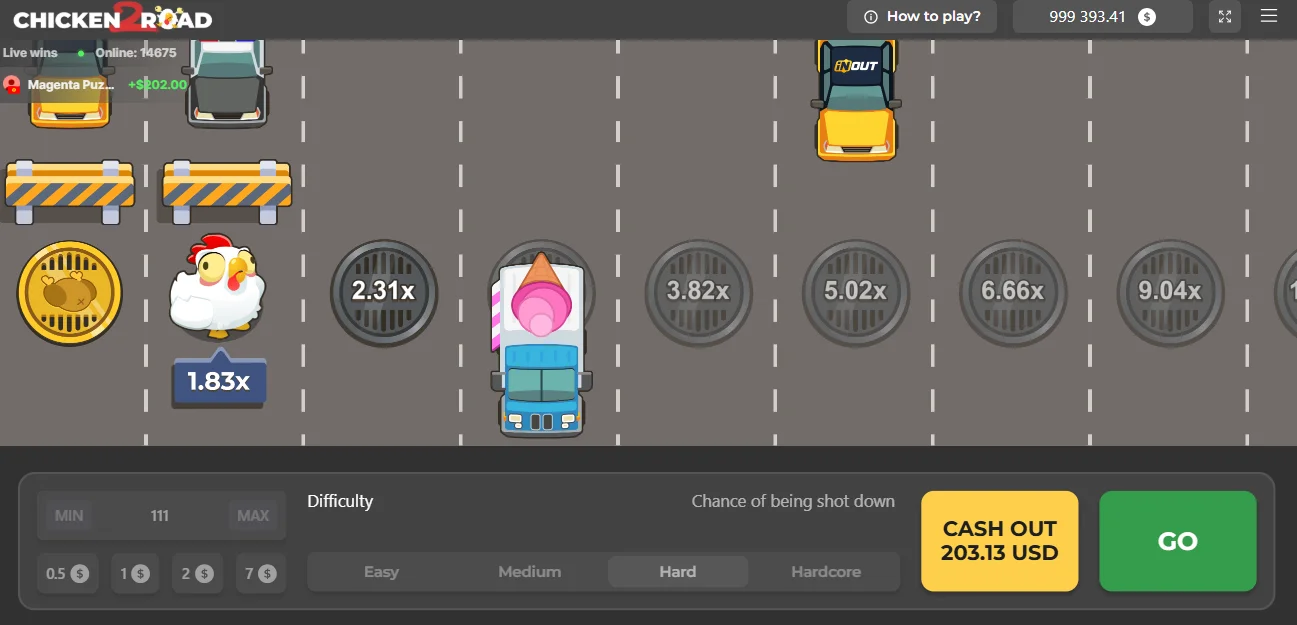Click the 3.82x manhole cover
This screenshot has width=1297, height=625.
pos(698,292)
